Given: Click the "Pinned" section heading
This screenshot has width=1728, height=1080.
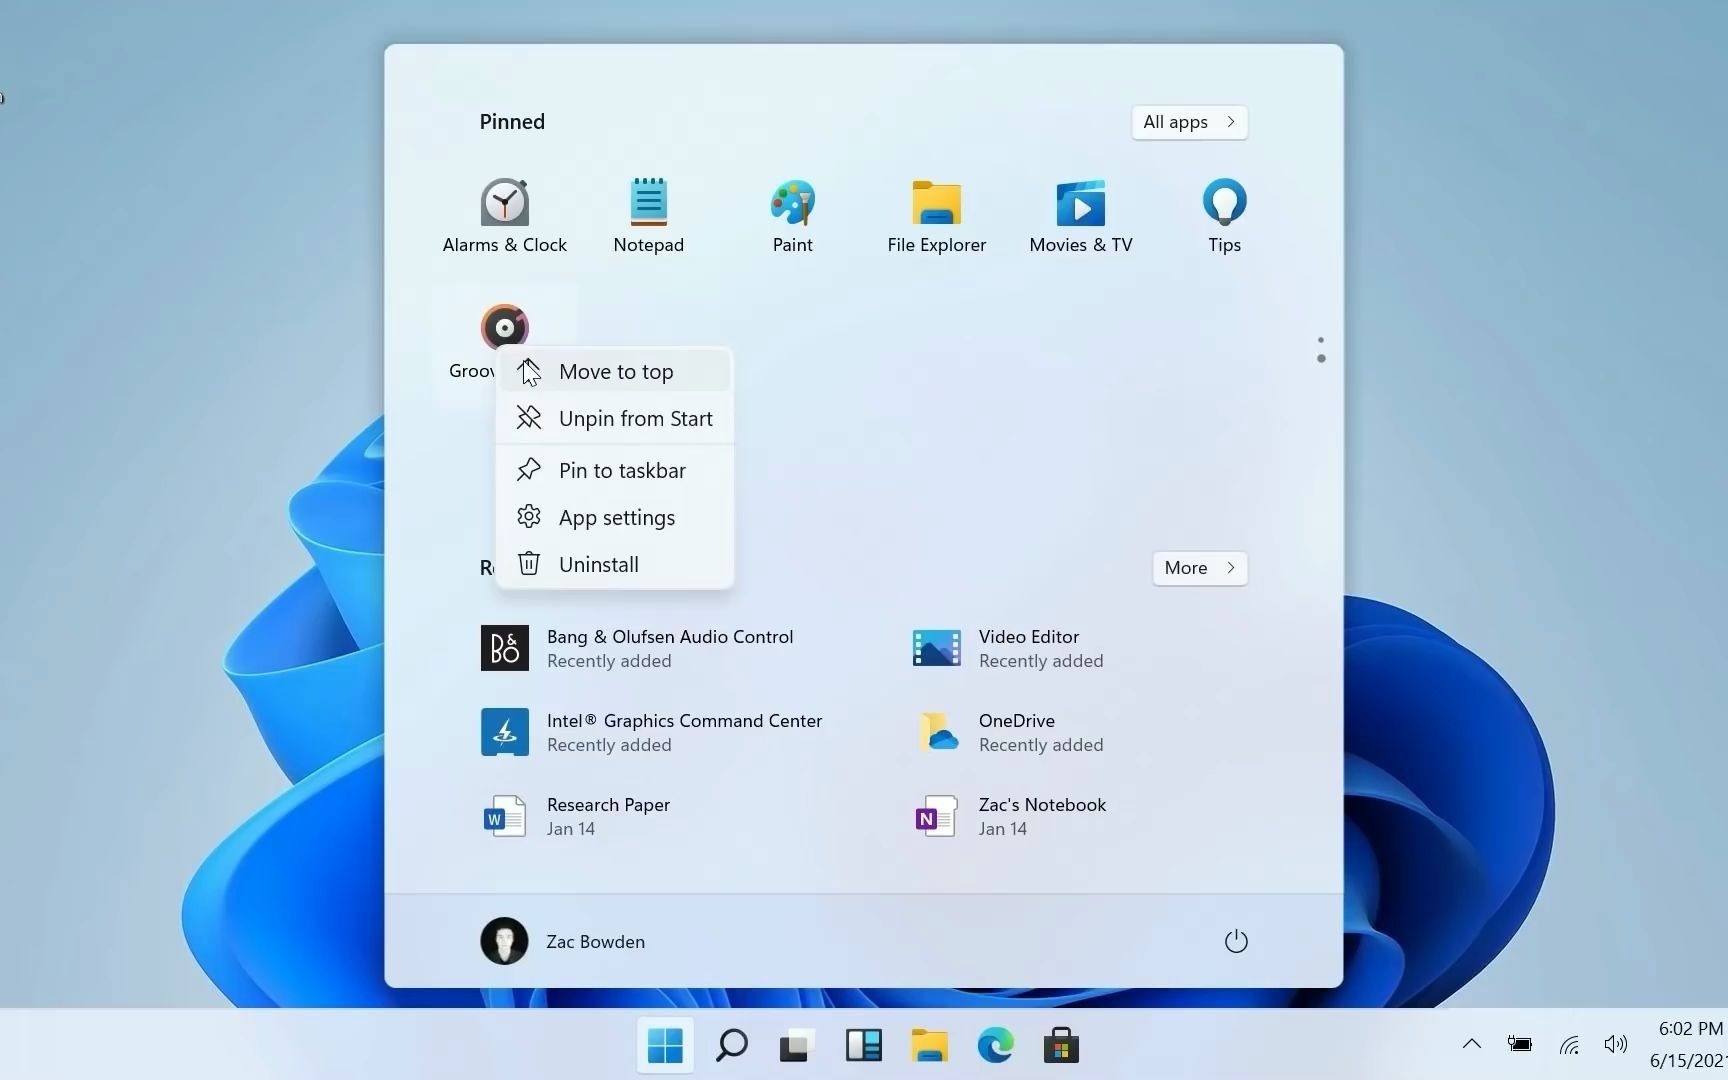Looking at the screenshot, I should coord(512,122).
